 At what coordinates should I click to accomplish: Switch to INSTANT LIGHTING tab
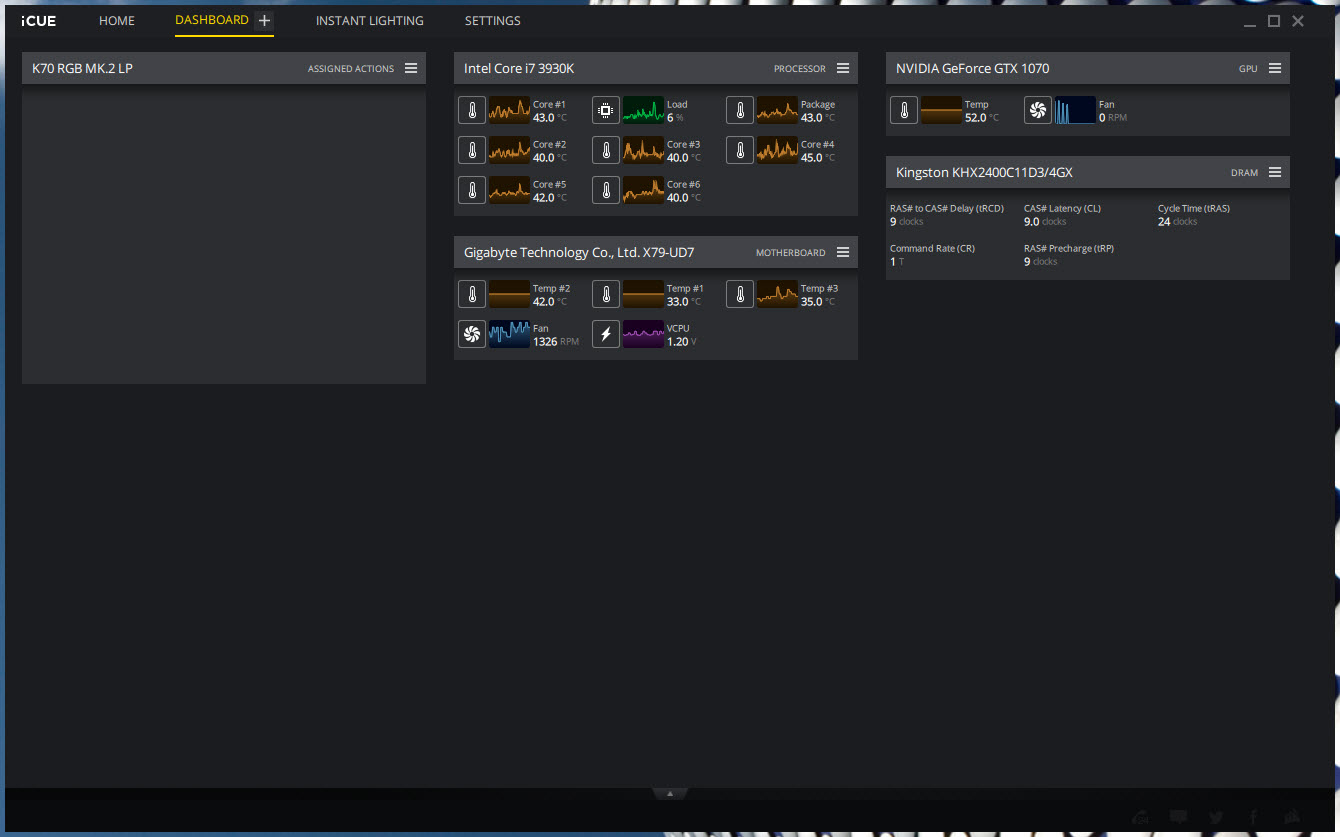[370, 21]
